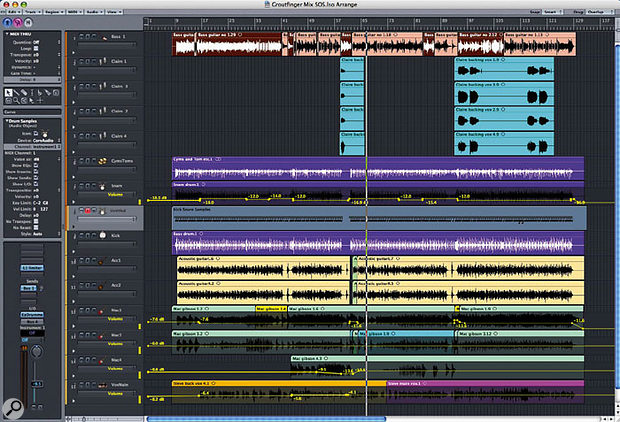This screenshot has height=422, width=620.
Task: Click the blue Catch running-man button
Action: click(7, 23)
